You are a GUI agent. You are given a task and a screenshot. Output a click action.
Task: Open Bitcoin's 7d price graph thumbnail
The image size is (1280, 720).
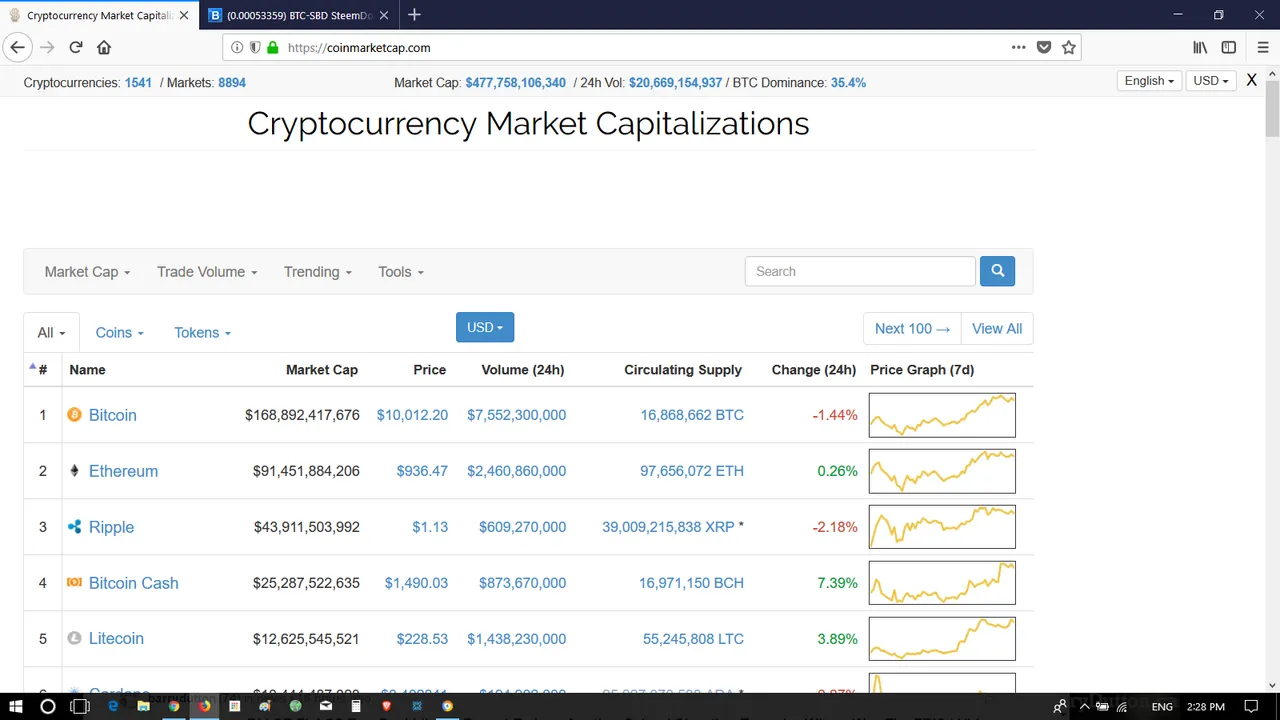click(x=942, y=415)
